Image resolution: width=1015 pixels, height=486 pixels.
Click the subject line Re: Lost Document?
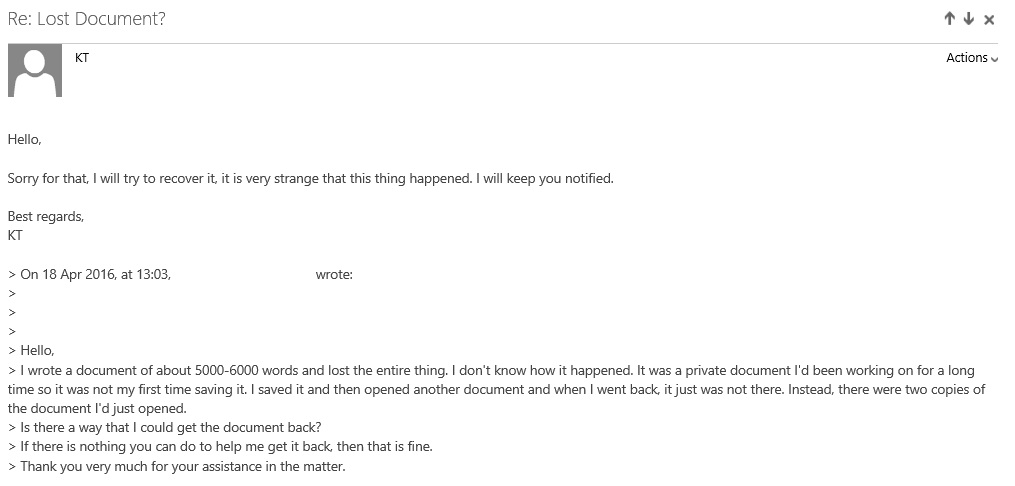click(x=87, y=19)
